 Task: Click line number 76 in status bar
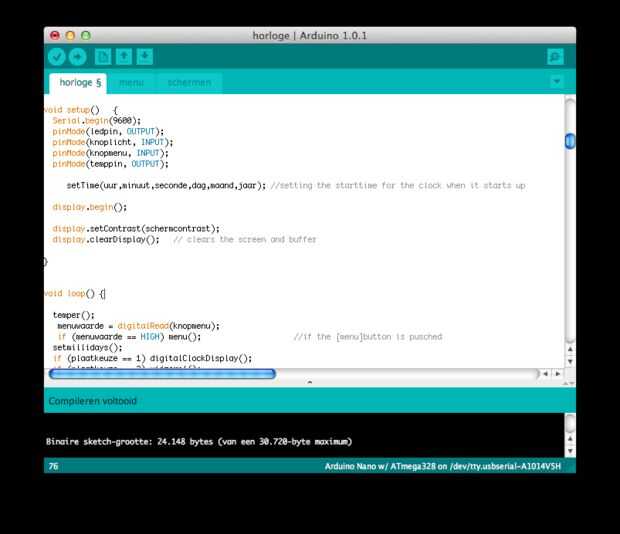(53, 466)
